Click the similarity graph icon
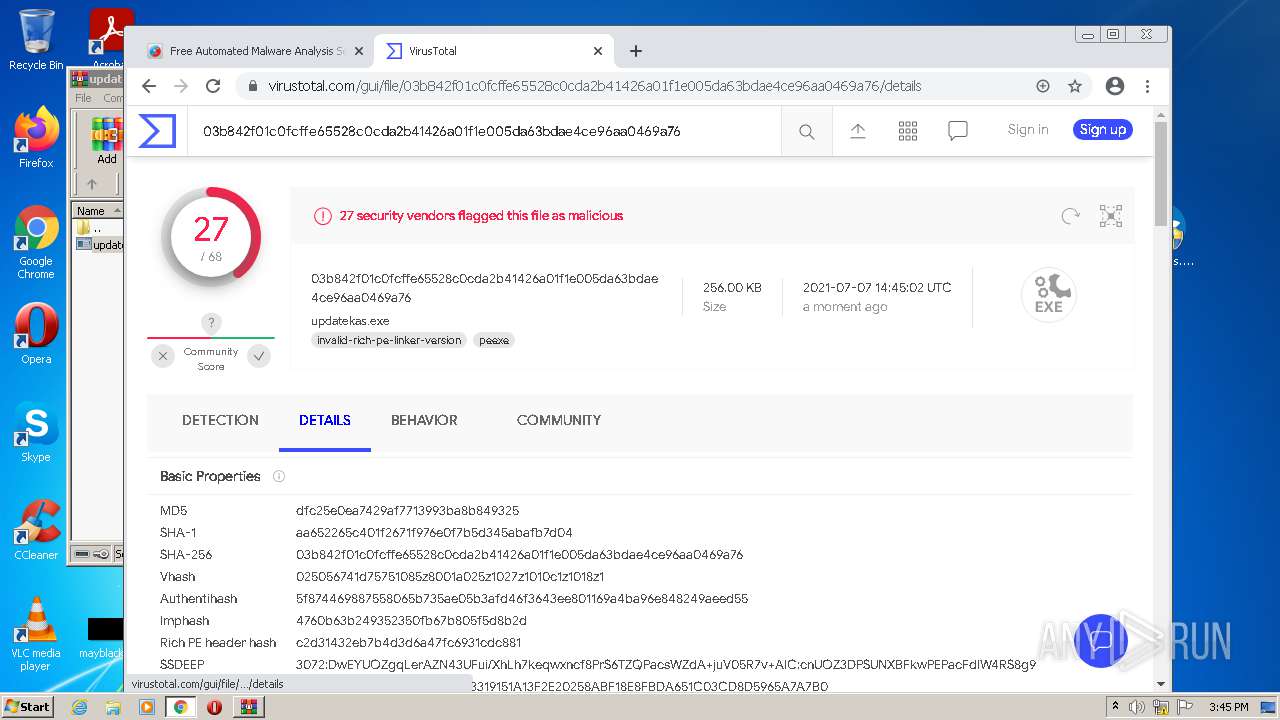 (1111, 216)
